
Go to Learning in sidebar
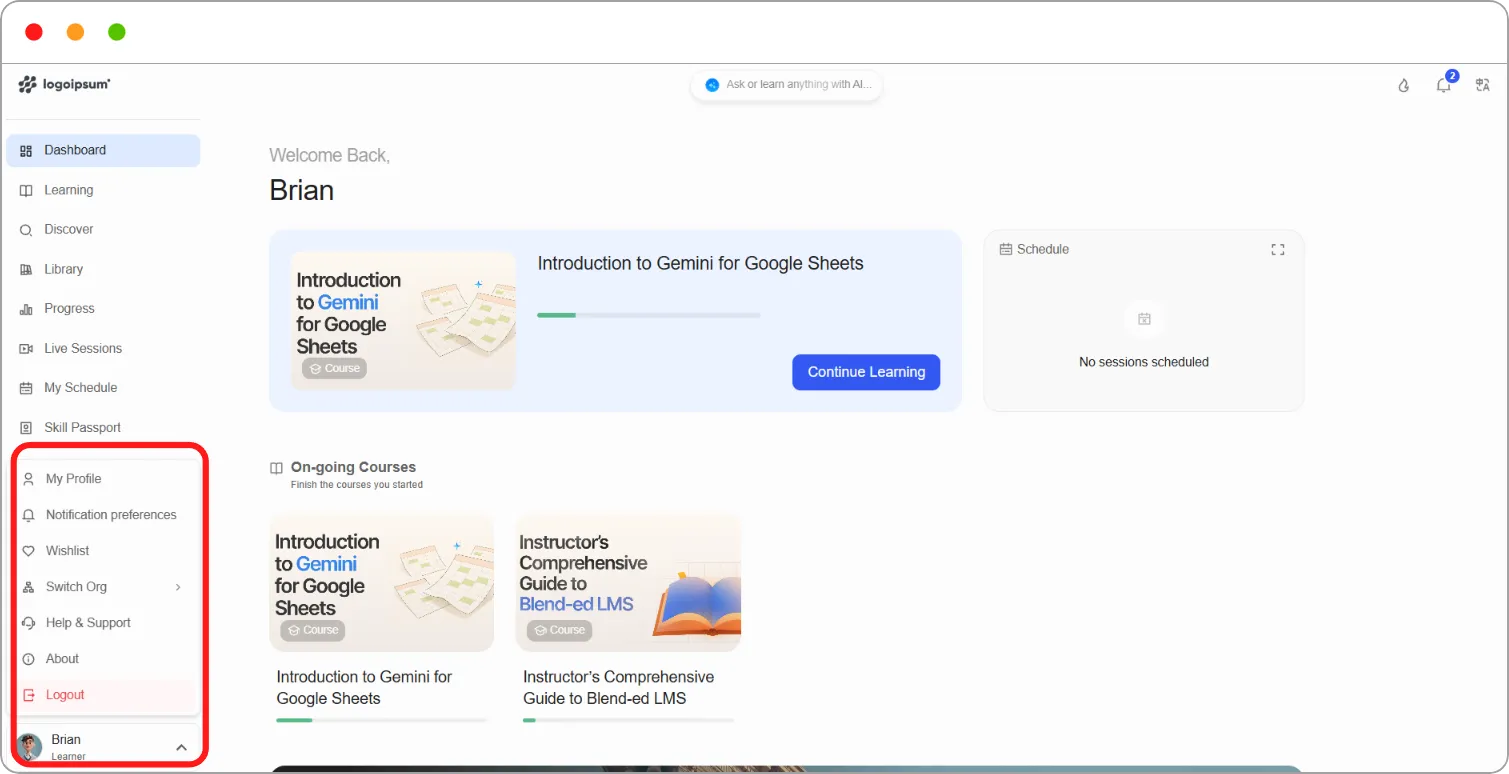click(x=103, y=190)
